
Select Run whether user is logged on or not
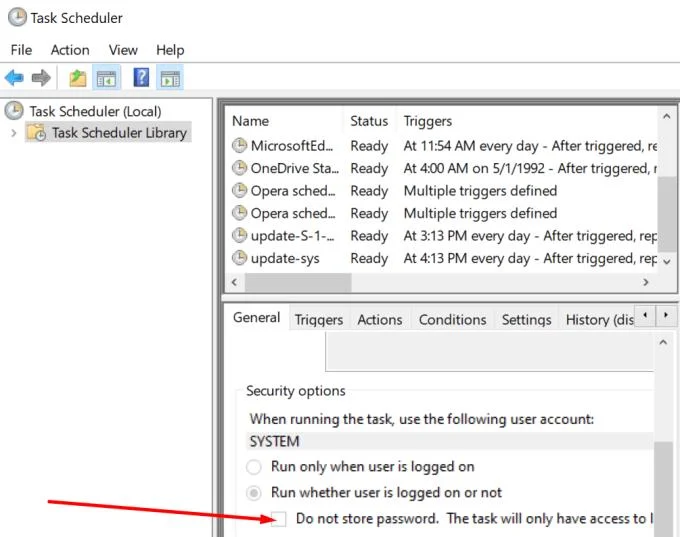254,493
